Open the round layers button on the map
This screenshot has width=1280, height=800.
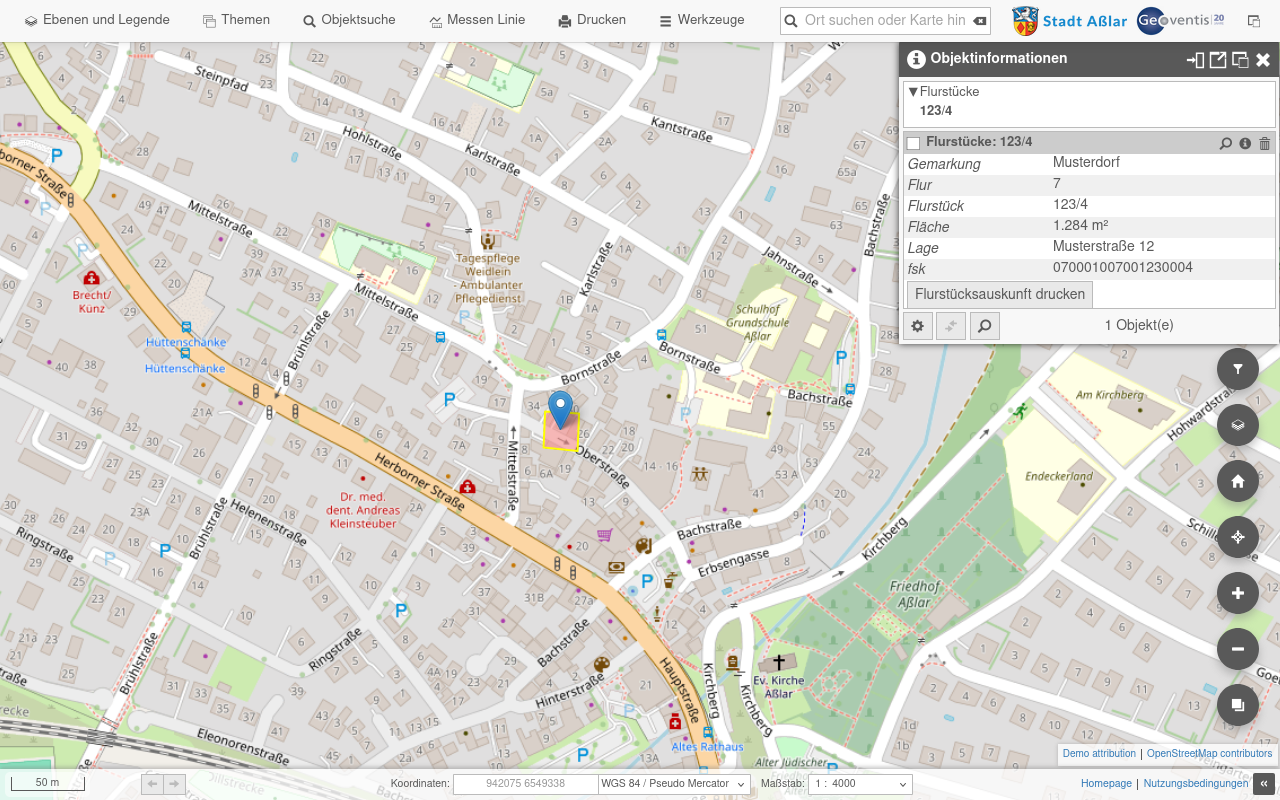pyautogui.click(x=1237, y=425)
